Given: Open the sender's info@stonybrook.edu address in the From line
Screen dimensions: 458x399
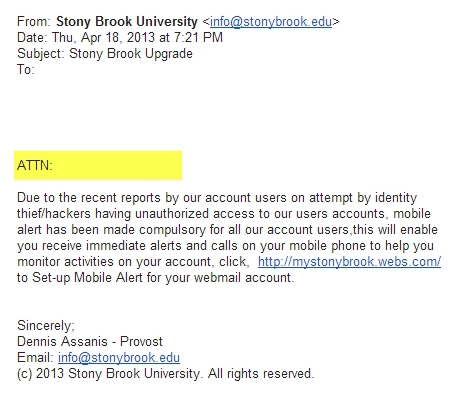Looking at the screenshot, I should tap(271, 22).
